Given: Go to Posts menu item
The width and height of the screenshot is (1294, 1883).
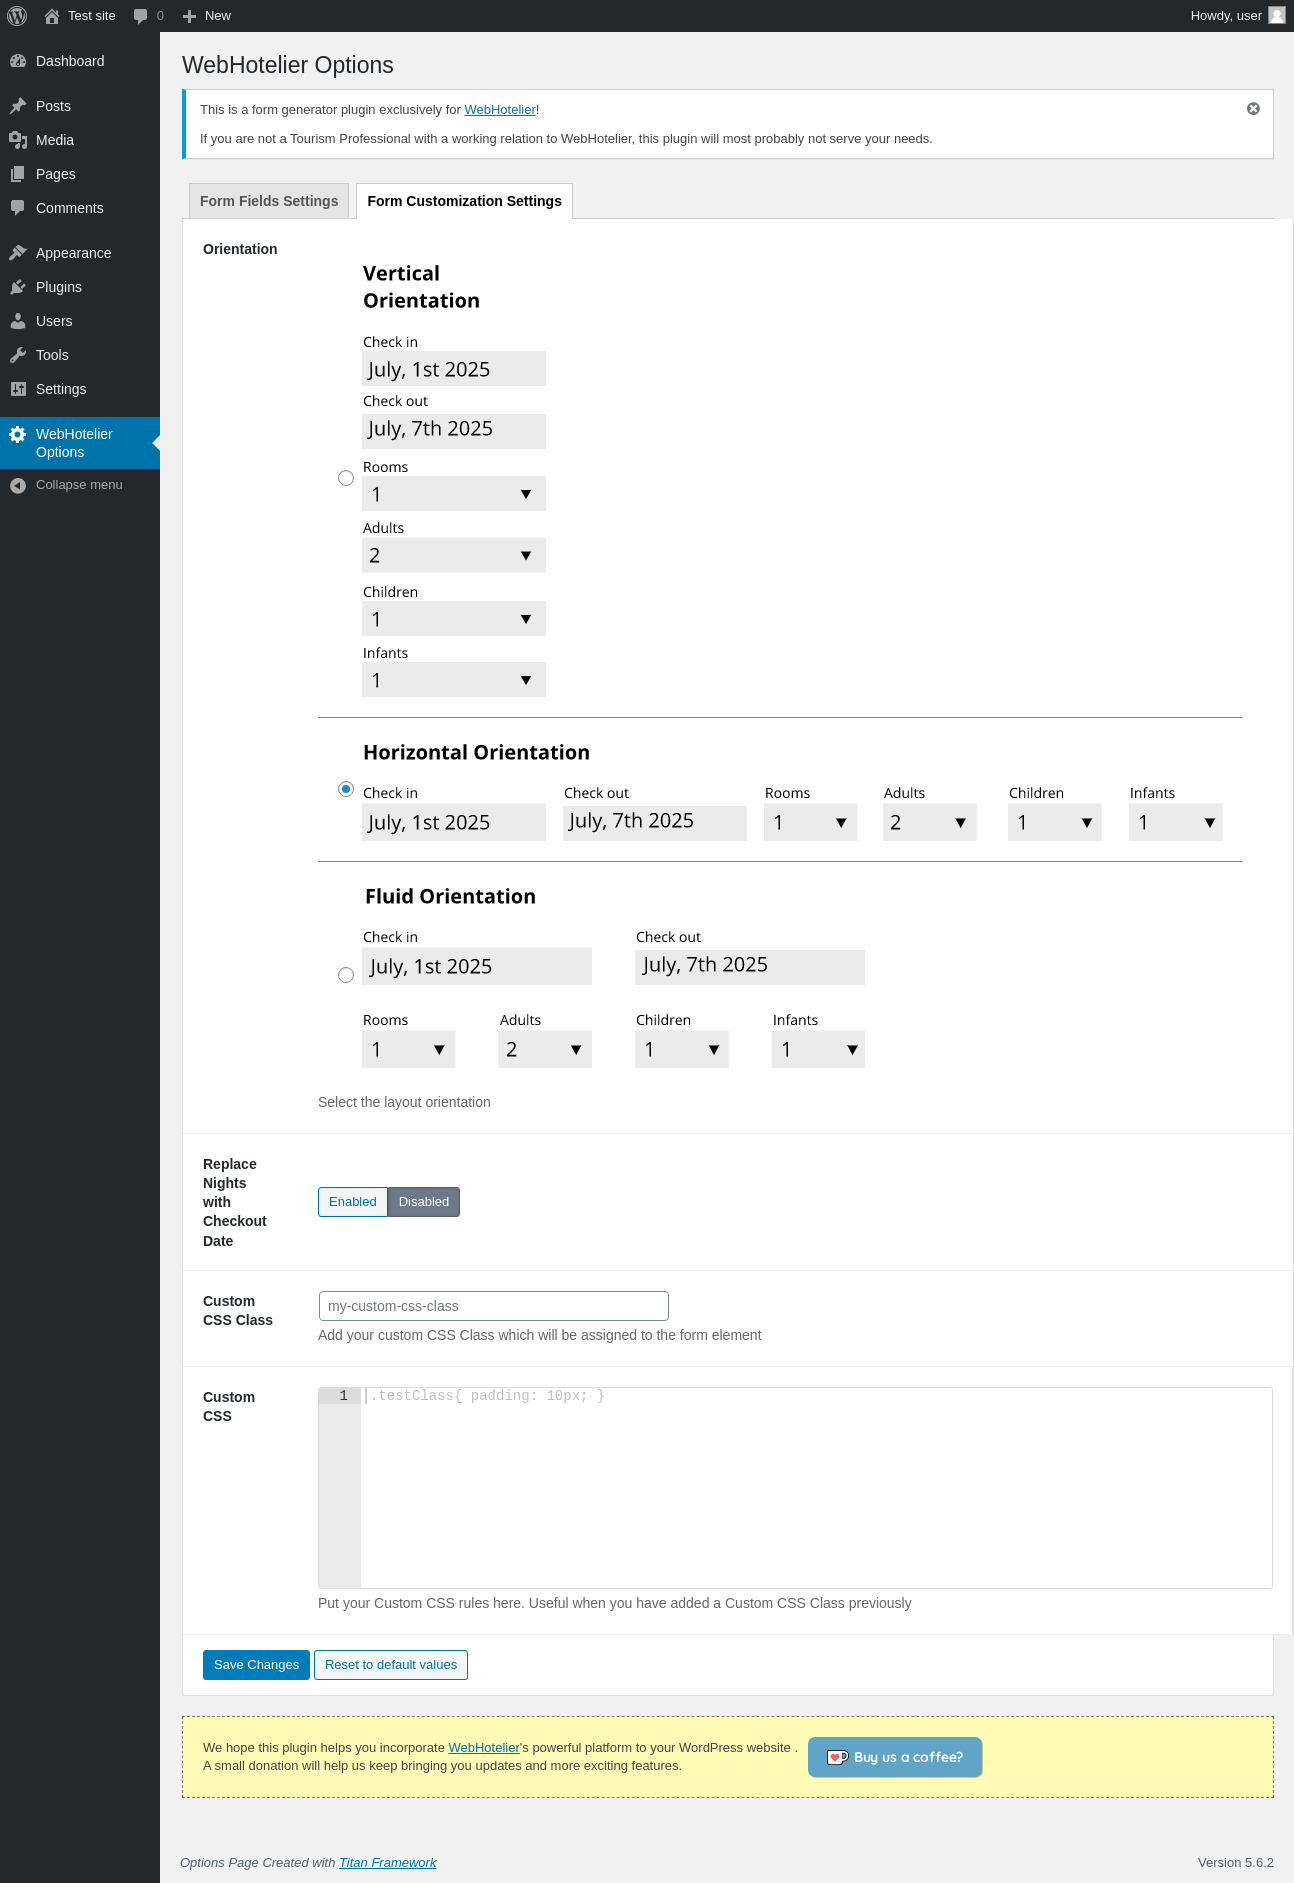Looking at the screenshot, I should (x=80, y=106).
